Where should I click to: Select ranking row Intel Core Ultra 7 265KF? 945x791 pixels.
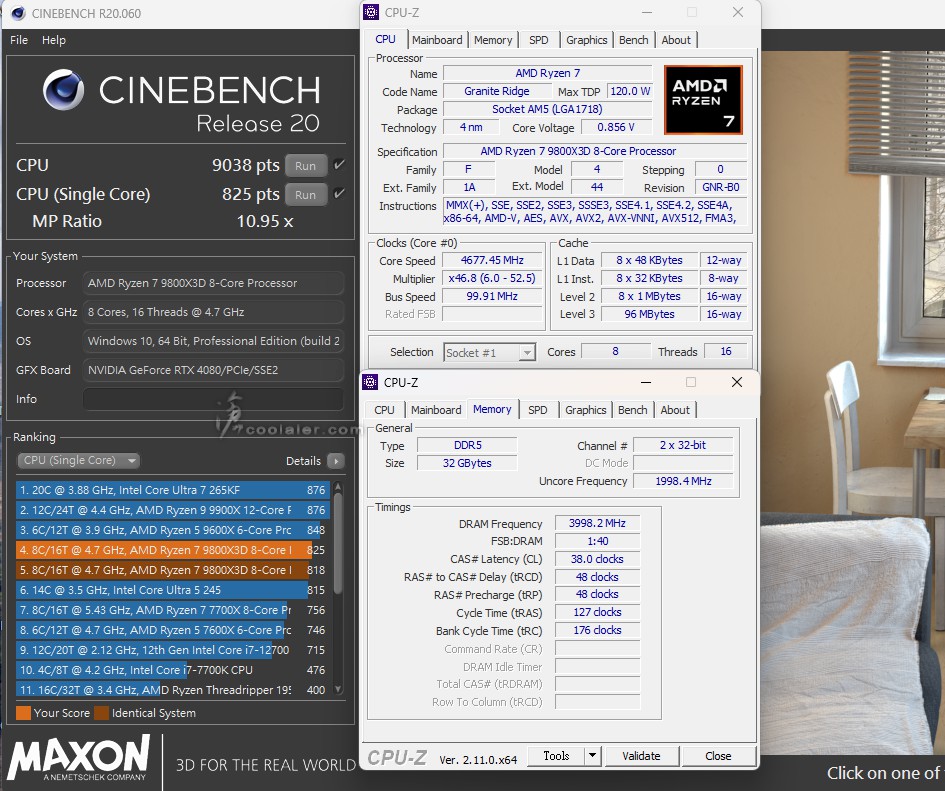[173, 490]
